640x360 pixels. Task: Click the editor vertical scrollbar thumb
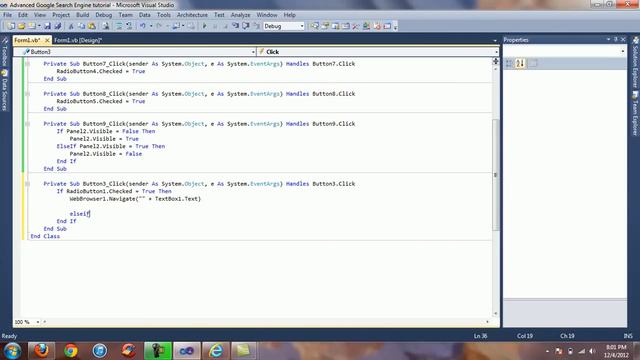point(496,175)
